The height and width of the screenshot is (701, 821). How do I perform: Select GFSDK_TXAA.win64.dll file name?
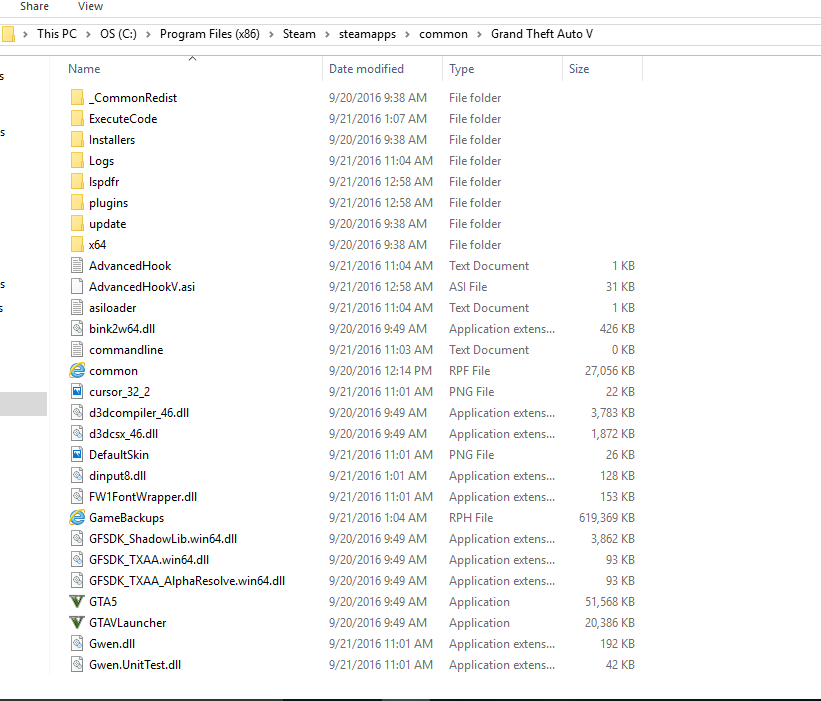tap(149, 560)
